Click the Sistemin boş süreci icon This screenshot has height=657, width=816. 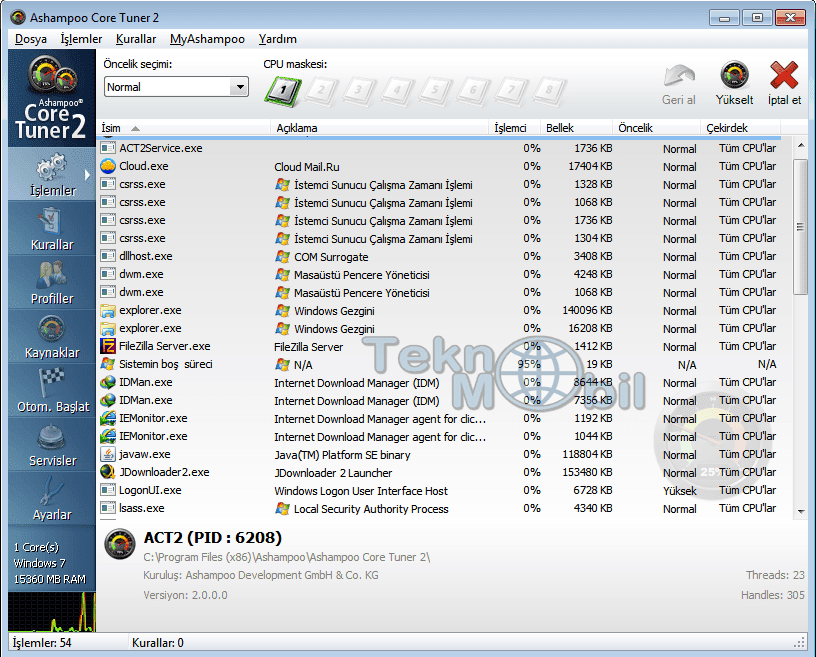click(108, 364)
